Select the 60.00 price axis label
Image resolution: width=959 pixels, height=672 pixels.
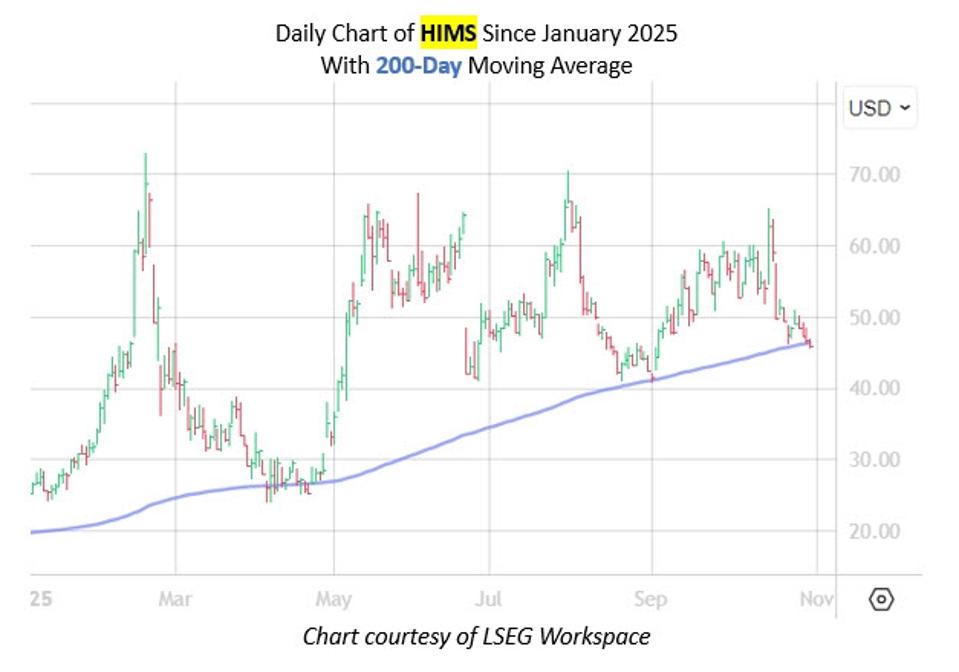click(873, 246)
